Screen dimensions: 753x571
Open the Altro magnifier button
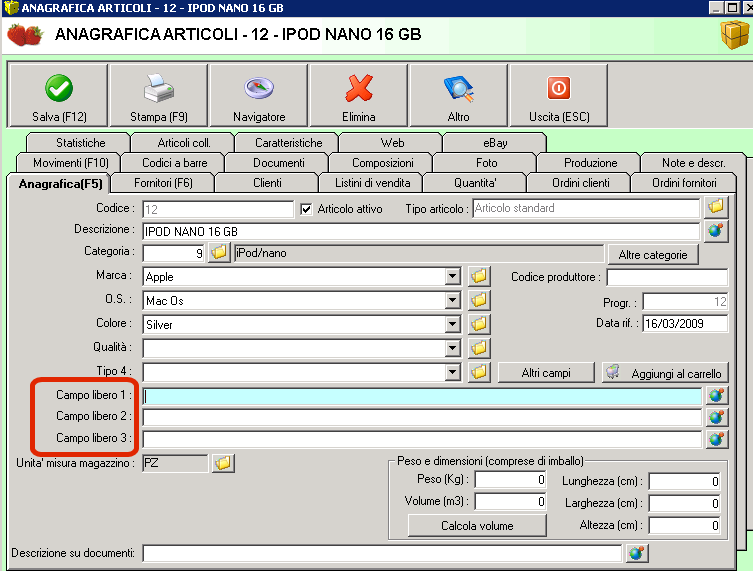point(459,96)
